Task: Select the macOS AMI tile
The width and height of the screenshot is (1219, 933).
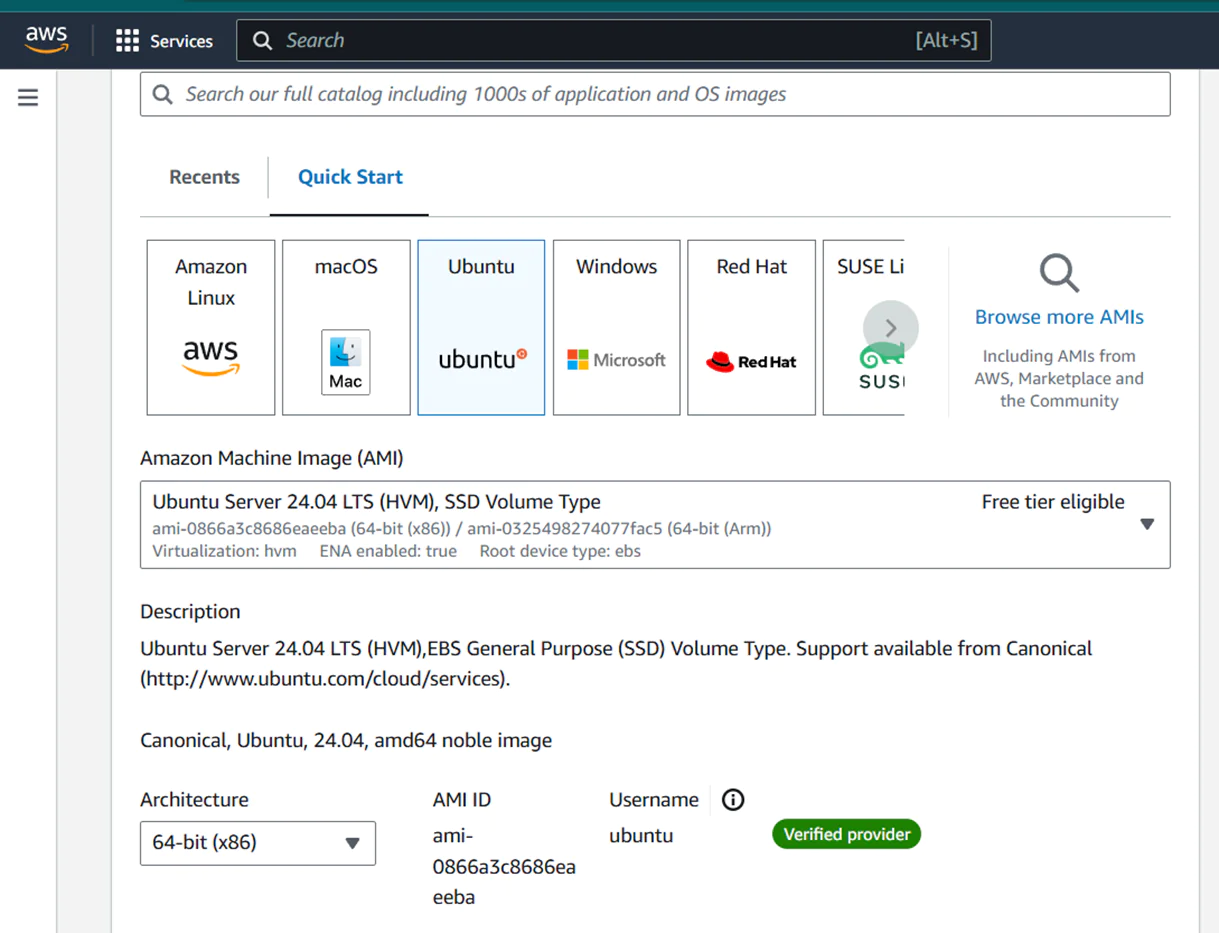Action: click(346, 327)
